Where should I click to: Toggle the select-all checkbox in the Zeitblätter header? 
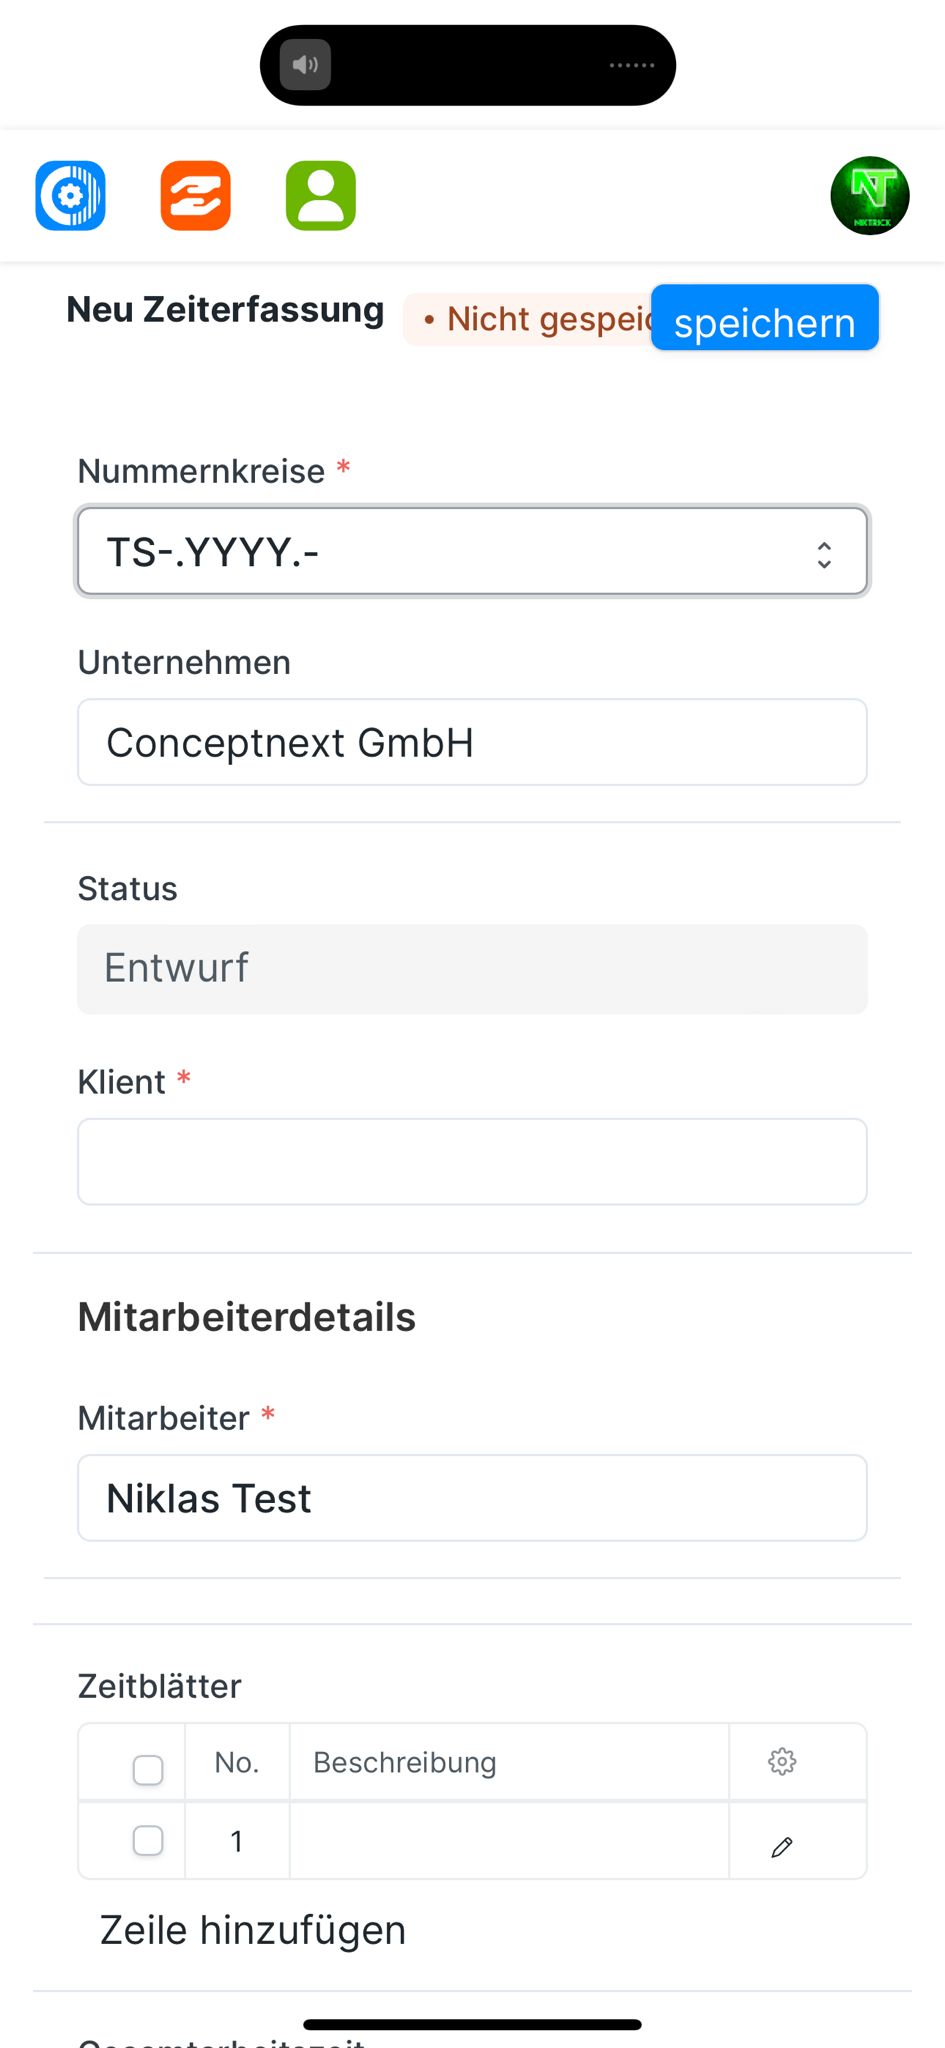[x=148, y=1769]
